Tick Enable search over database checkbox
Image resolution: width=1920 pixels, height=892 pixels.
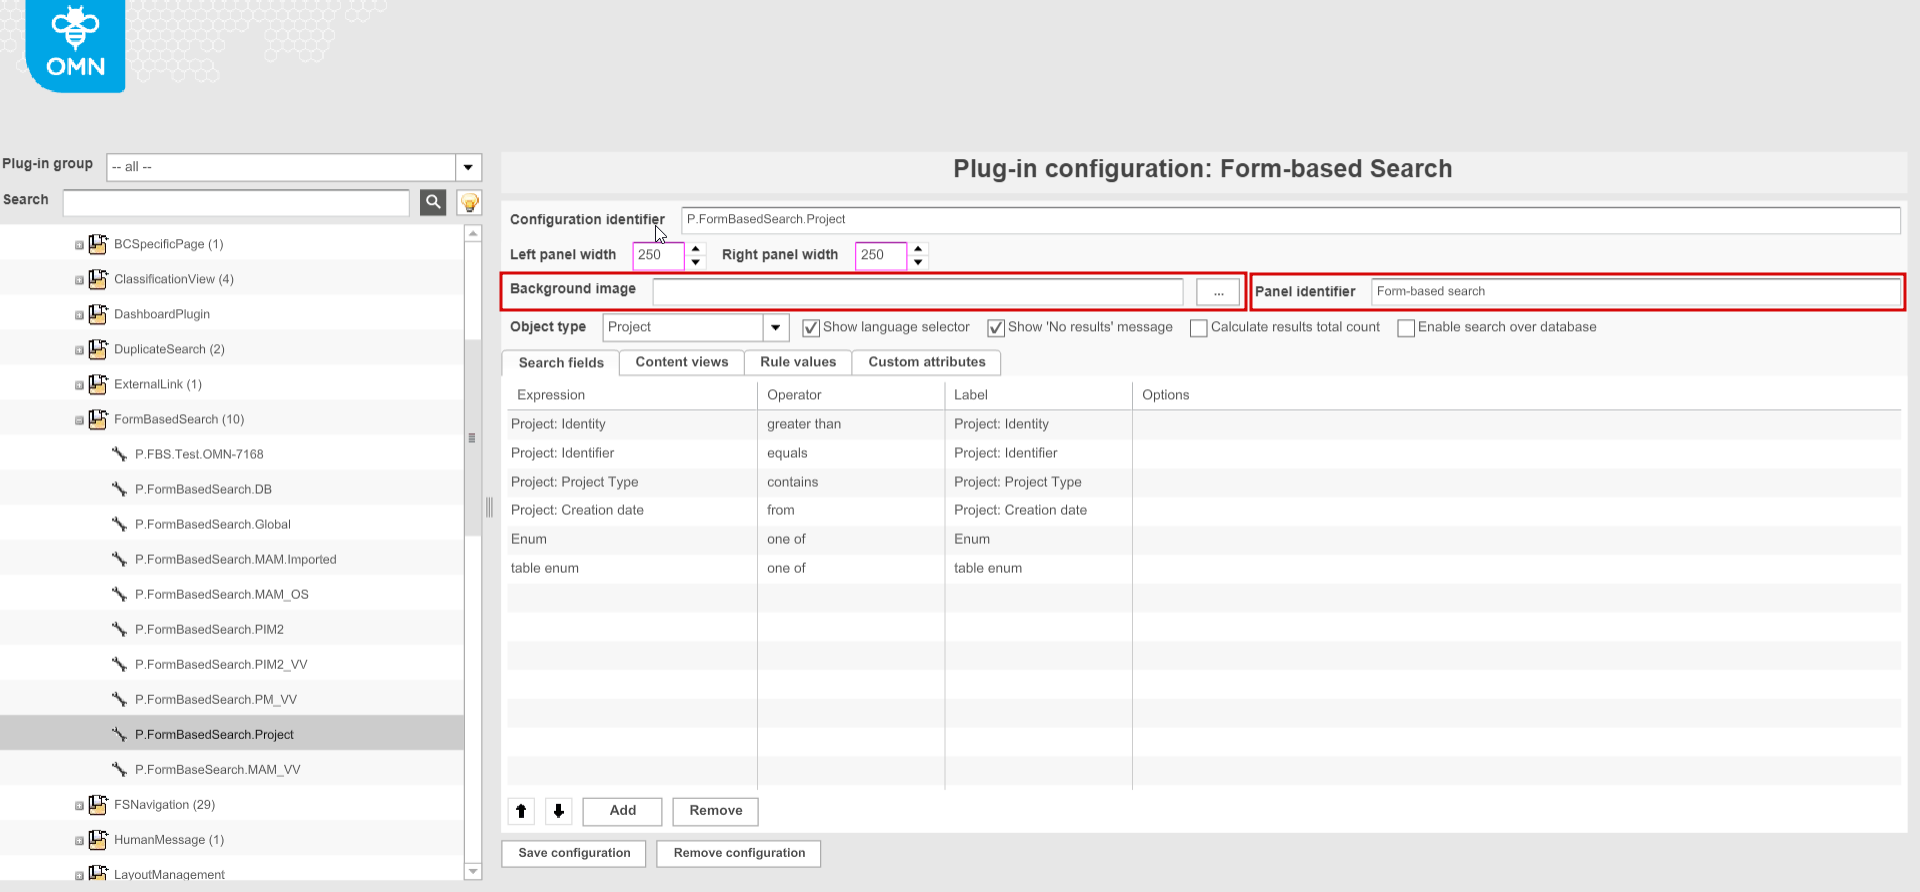click(x=1405, y=328)
